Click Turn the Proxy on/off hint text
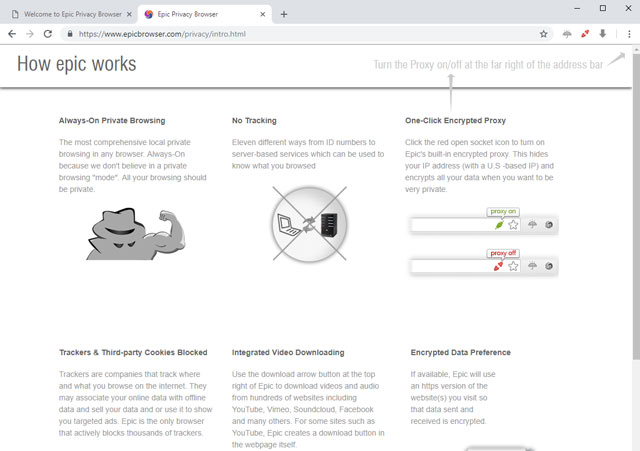This screenshot has width=640, height=451. tap(488, 64)
